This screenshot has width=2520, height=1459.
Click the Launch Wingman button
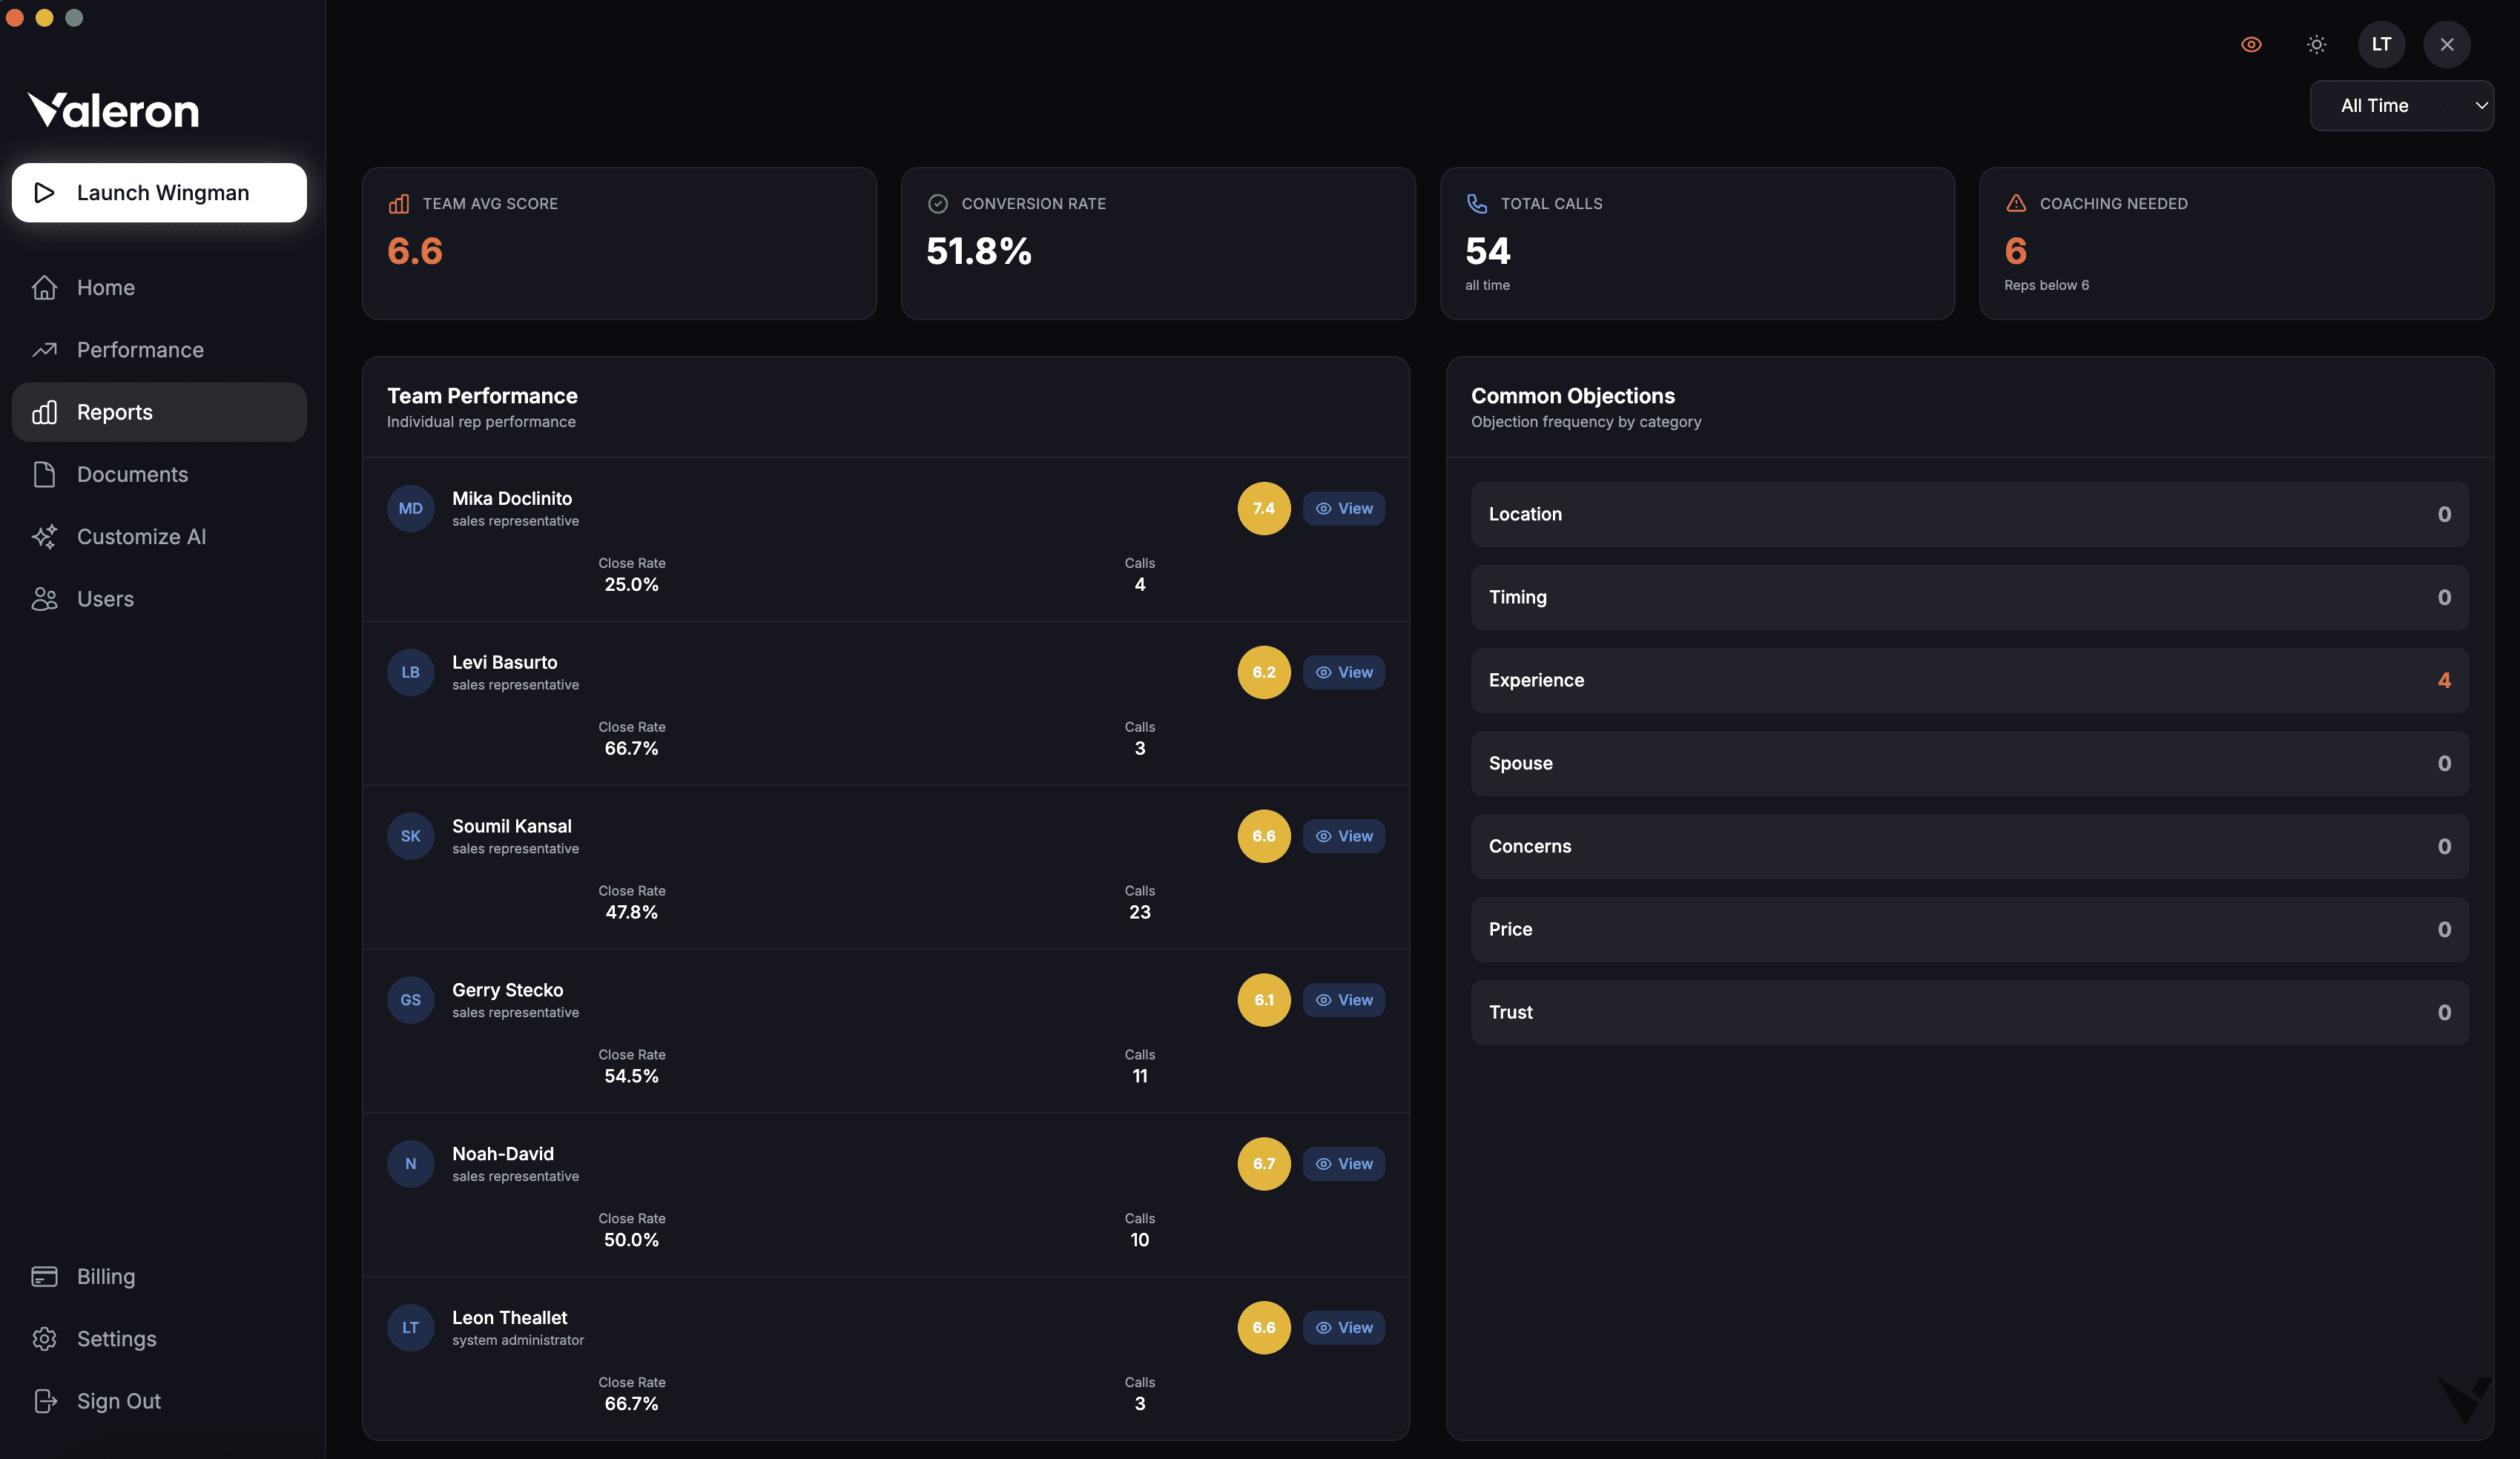(x=159, y=193)
